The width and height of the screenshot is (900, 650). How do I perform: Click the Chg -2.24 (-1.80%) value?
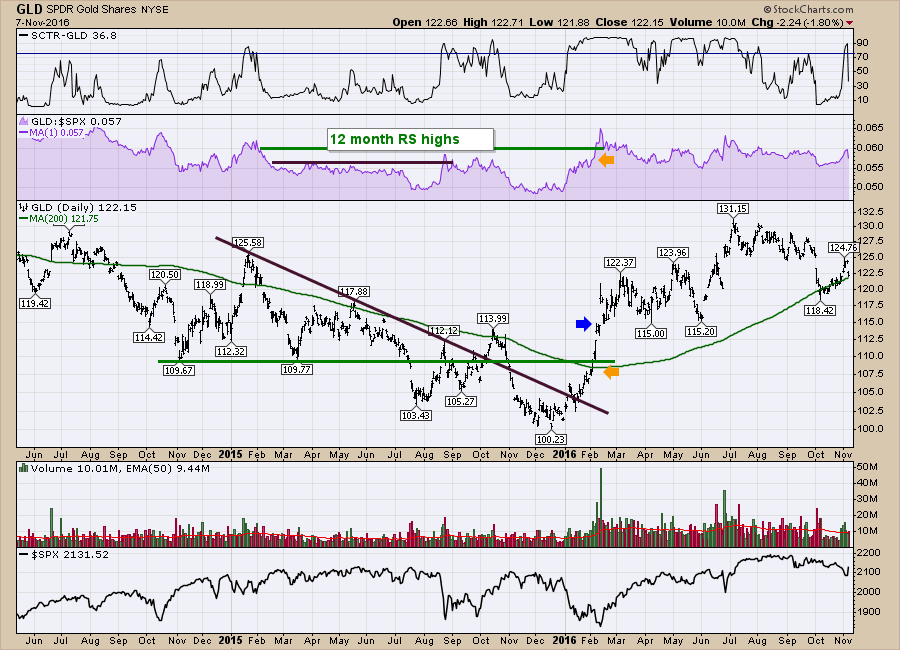797,22
